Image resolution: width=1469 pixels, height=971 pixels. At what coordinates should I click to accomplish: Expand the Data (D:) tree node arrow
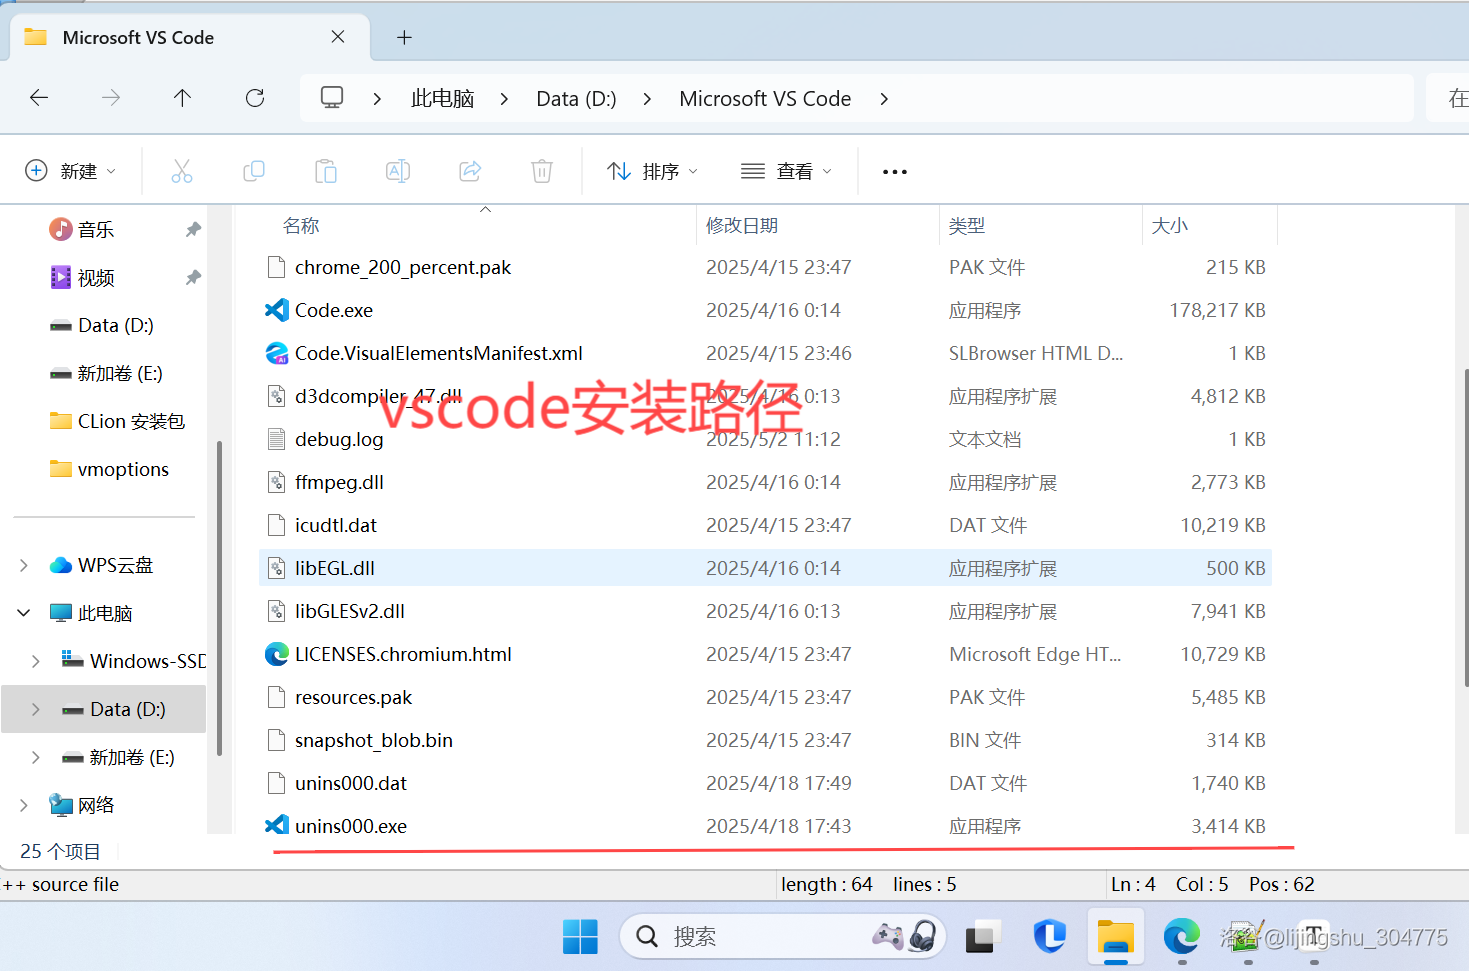36,709
